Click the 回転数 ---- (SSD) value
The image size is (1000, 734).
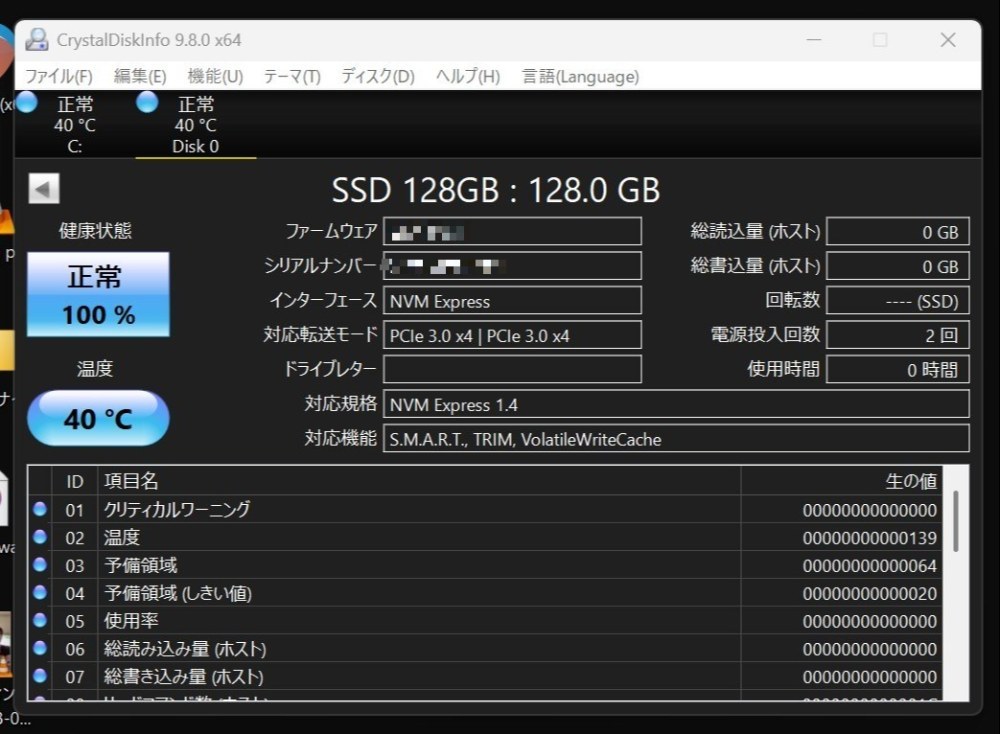point(898,300)
